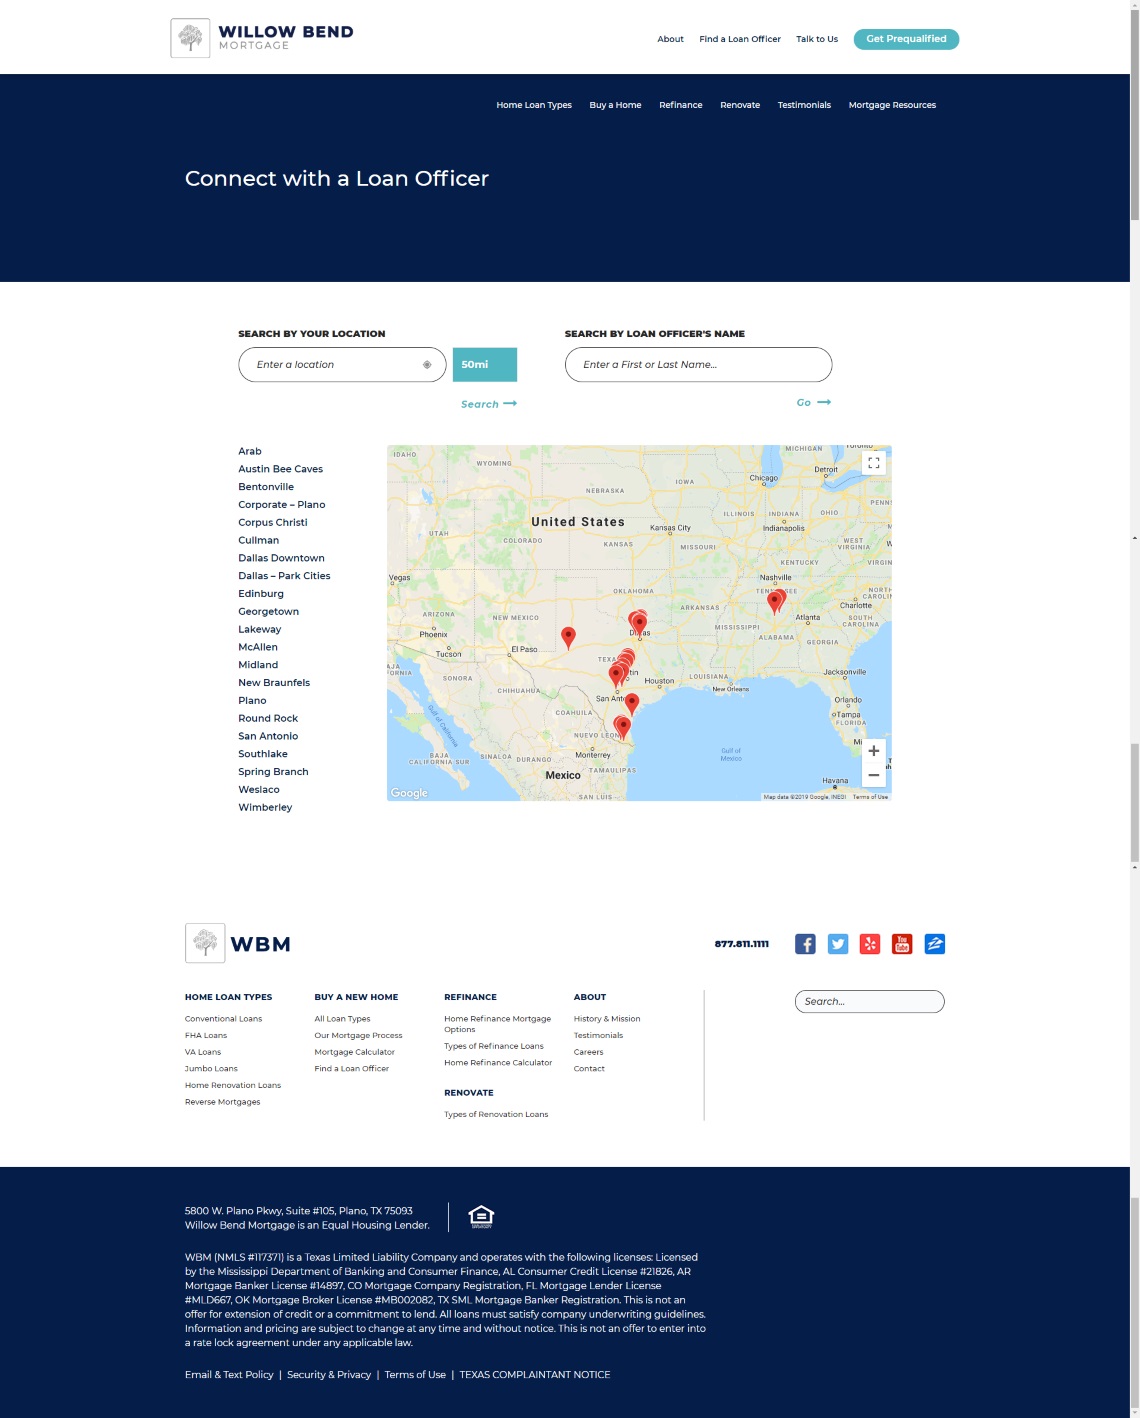Open Types of Renovation Loans link
The height and width of the screenshot is (1418, 1140).
click(496, 1114)
